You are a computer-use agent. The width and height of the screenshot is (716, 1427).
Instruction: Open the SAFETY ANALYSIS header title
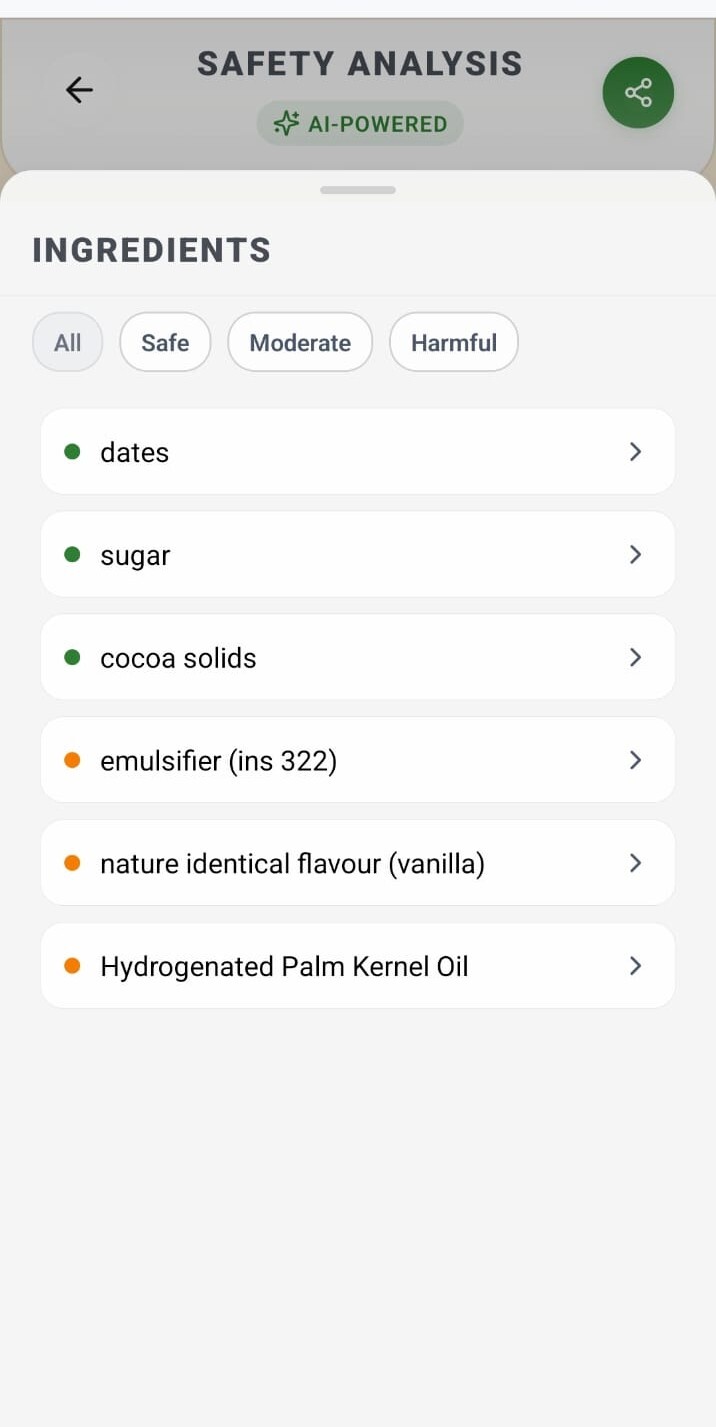(359, 63)
